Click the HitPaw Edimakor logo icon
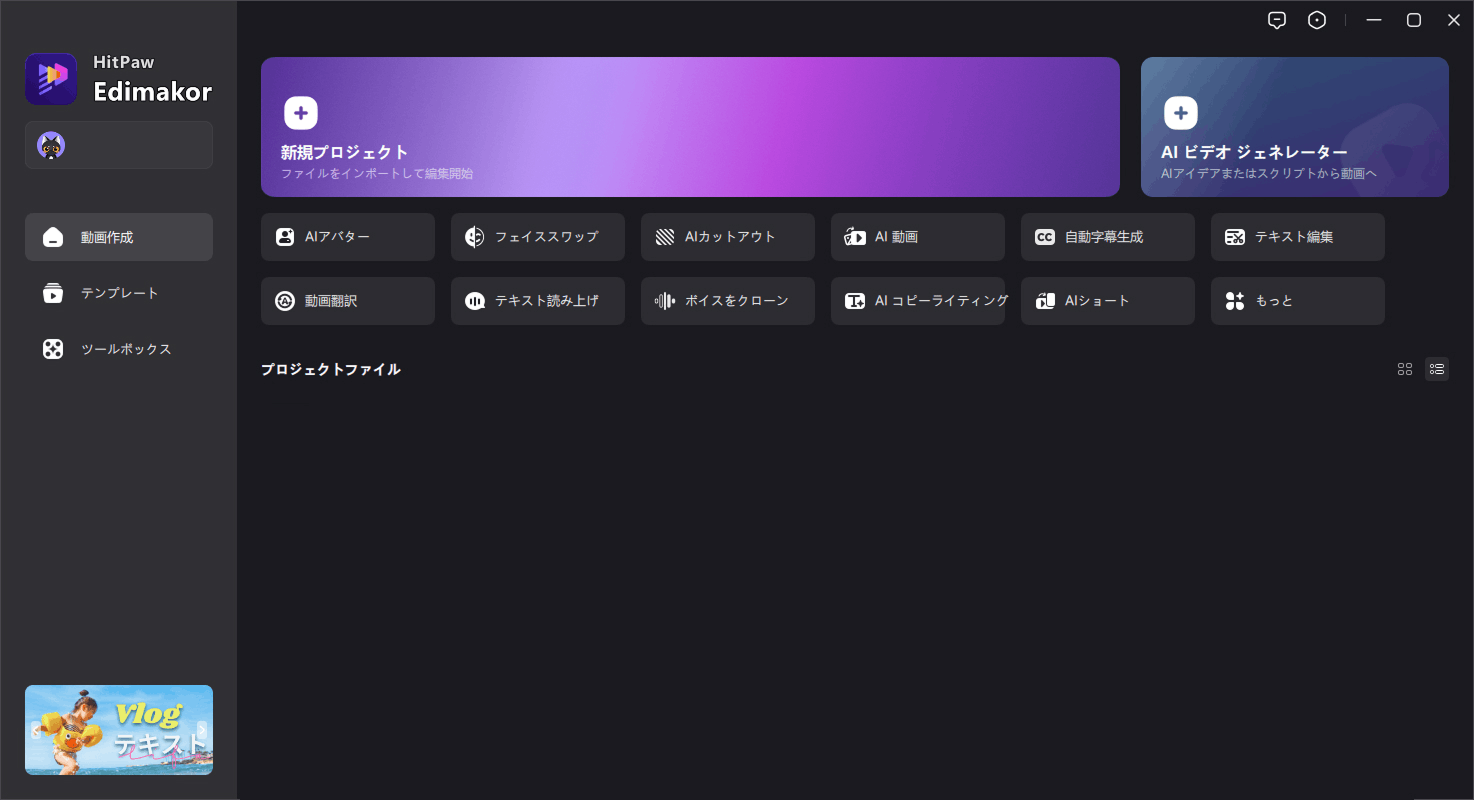This screenshot has width=1474, height=800. tap(51, 79)
